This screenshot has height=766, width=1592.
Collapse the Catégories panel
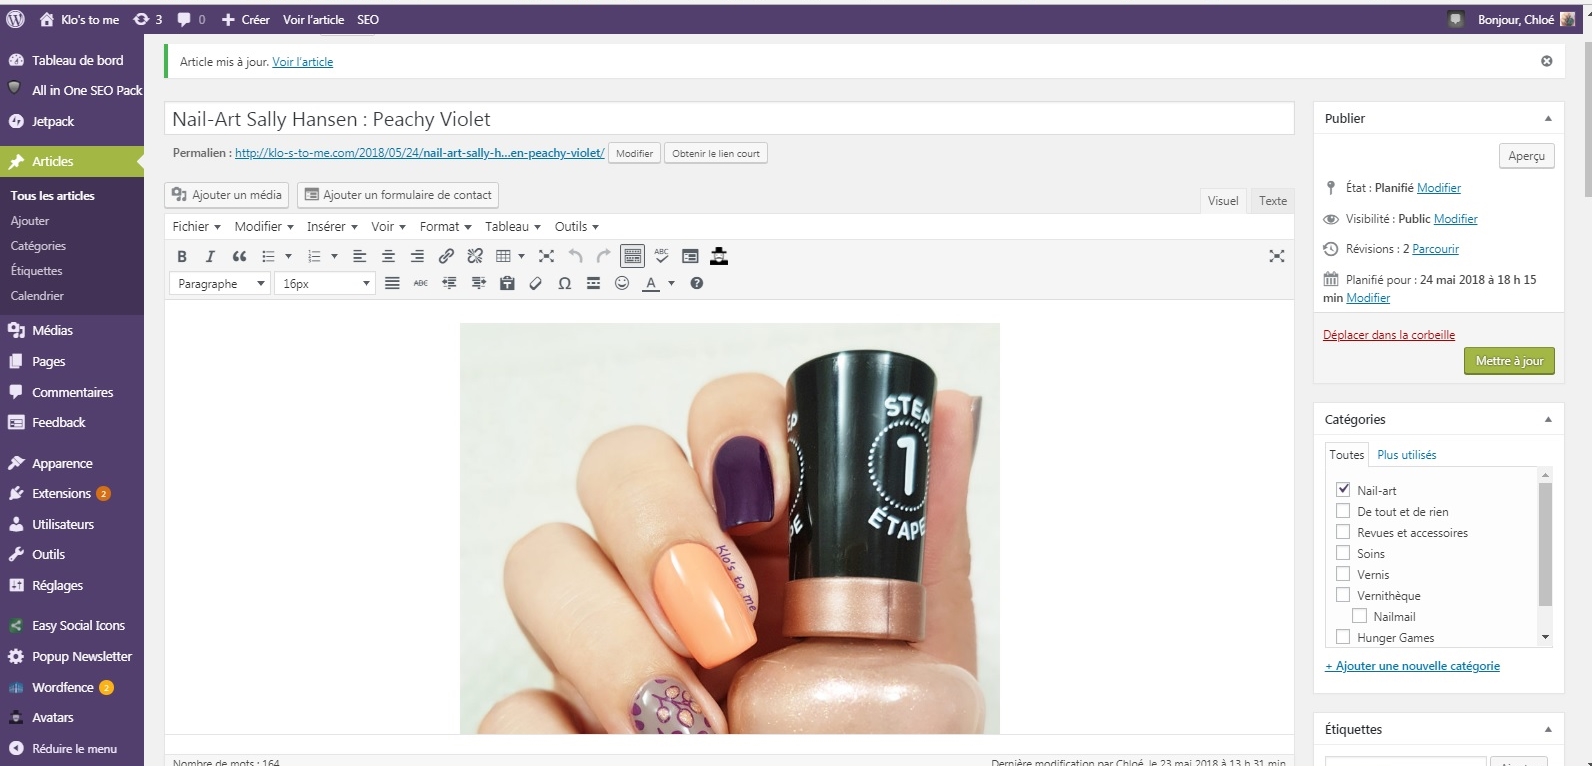click(x=1548, y=419)
